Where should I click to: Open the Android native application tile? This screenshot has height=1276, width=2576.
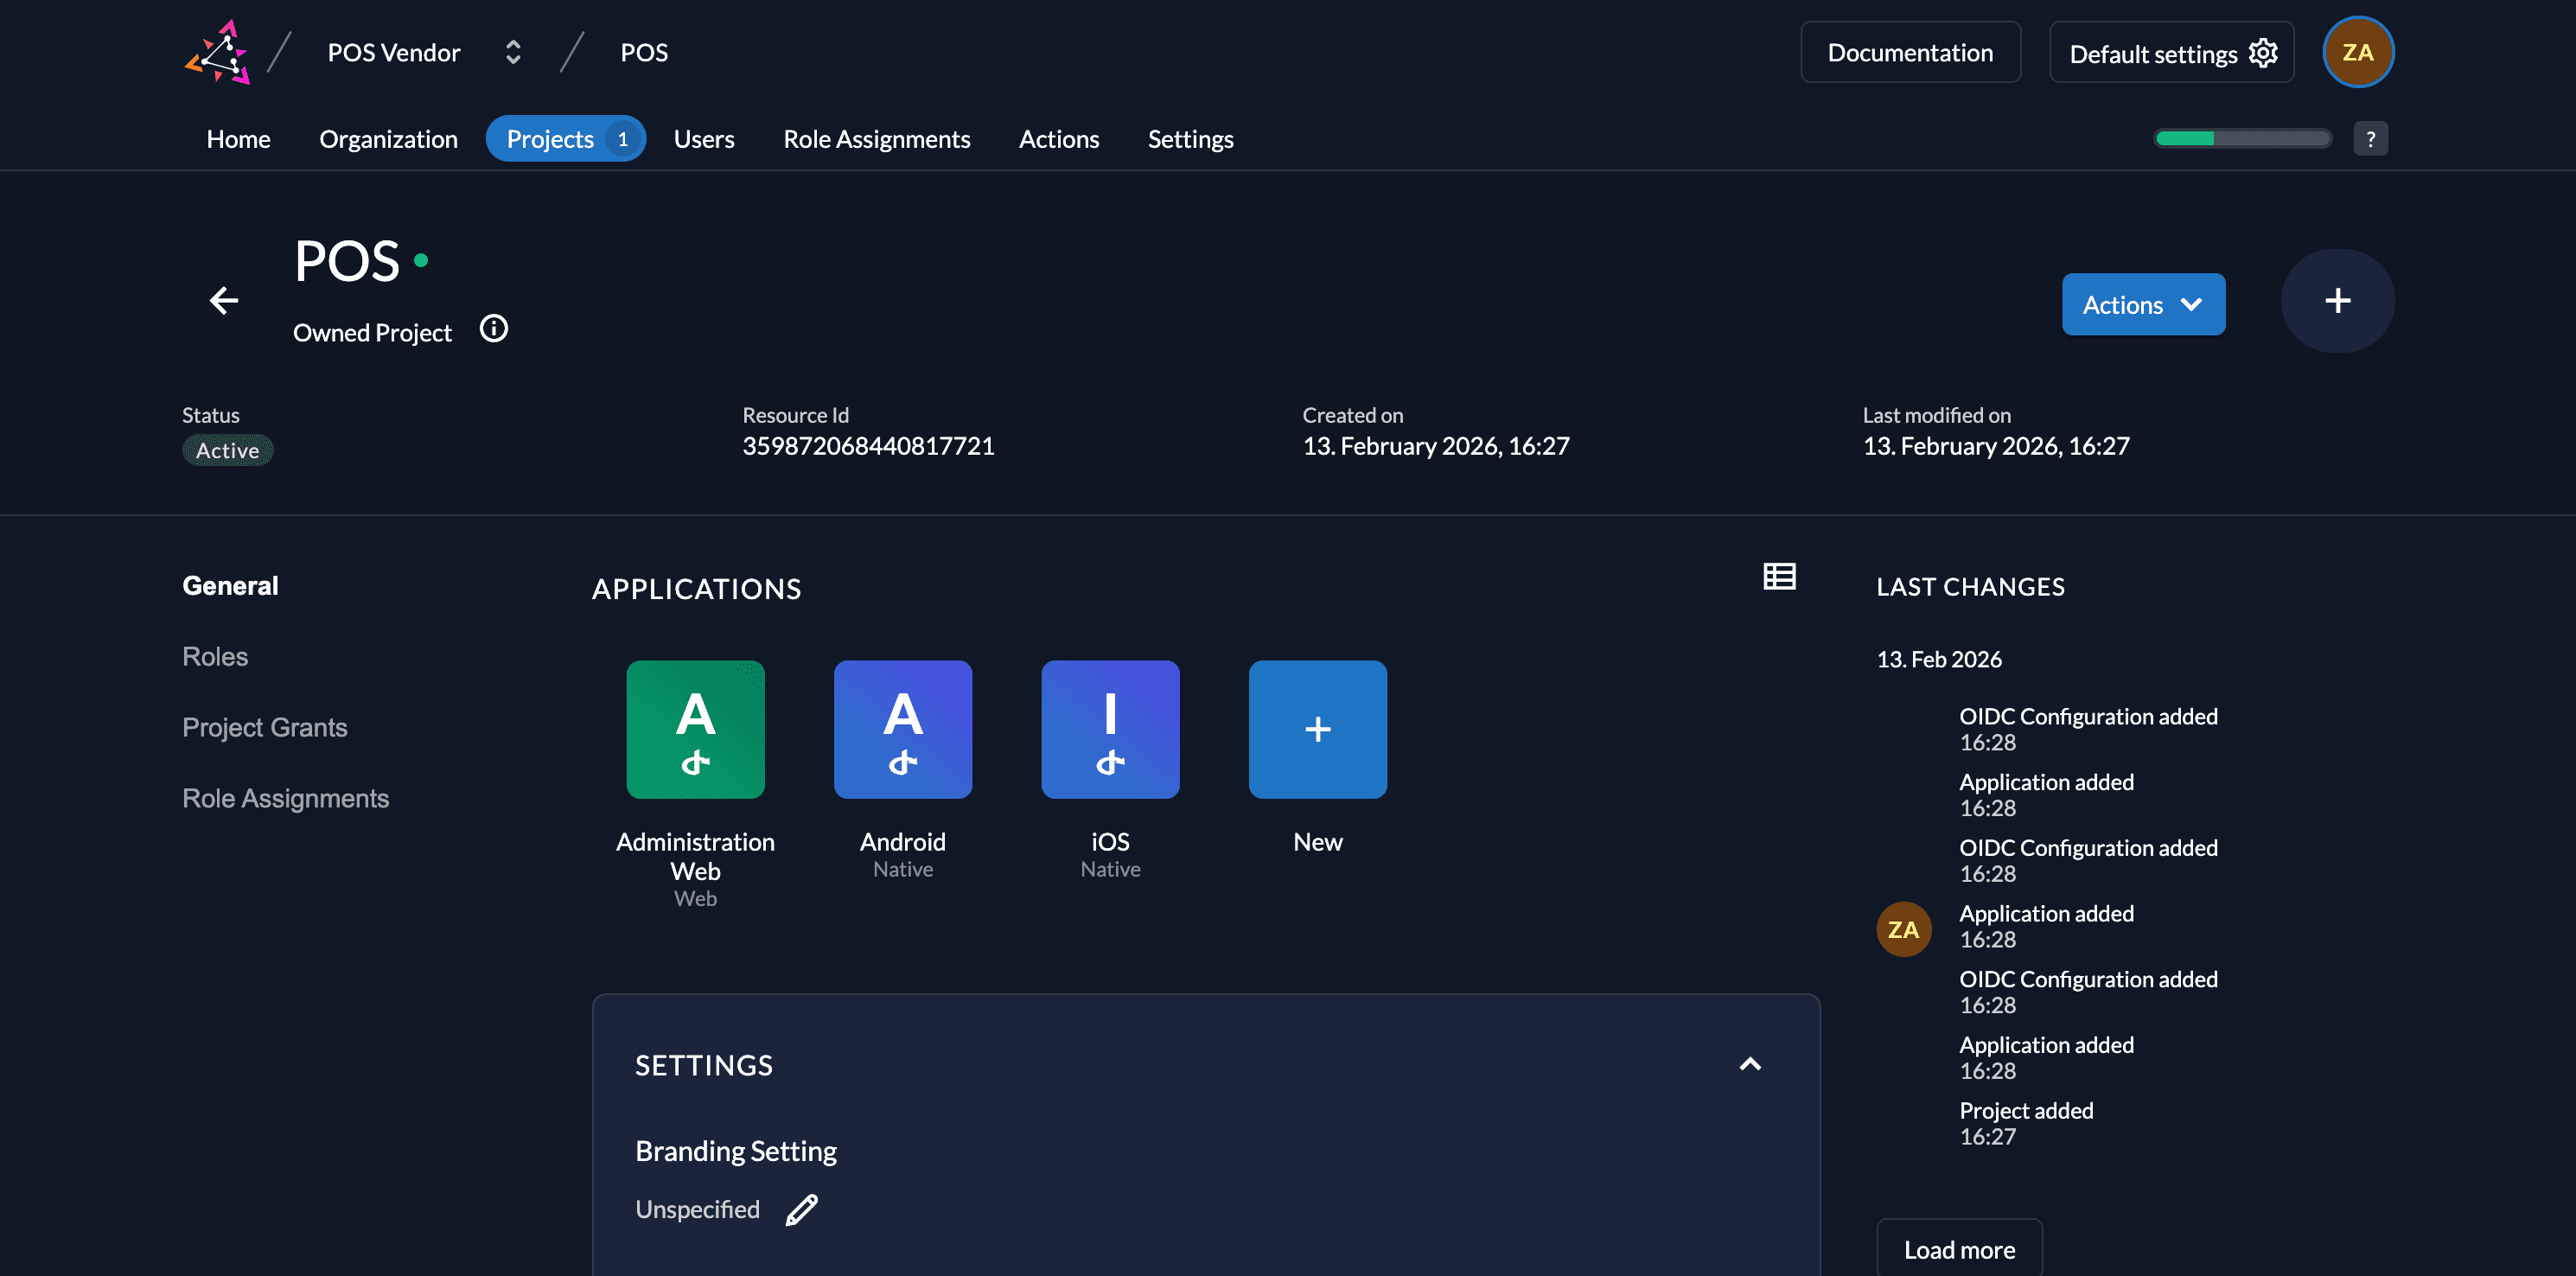click(x=902, y=729)
